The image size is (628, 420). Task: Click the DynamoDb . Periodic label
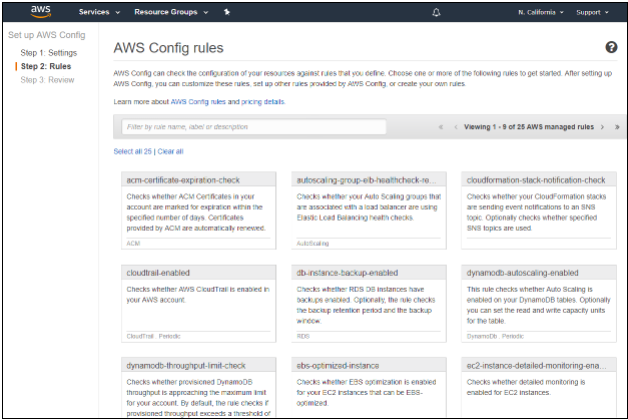click(x=495, y=336)
